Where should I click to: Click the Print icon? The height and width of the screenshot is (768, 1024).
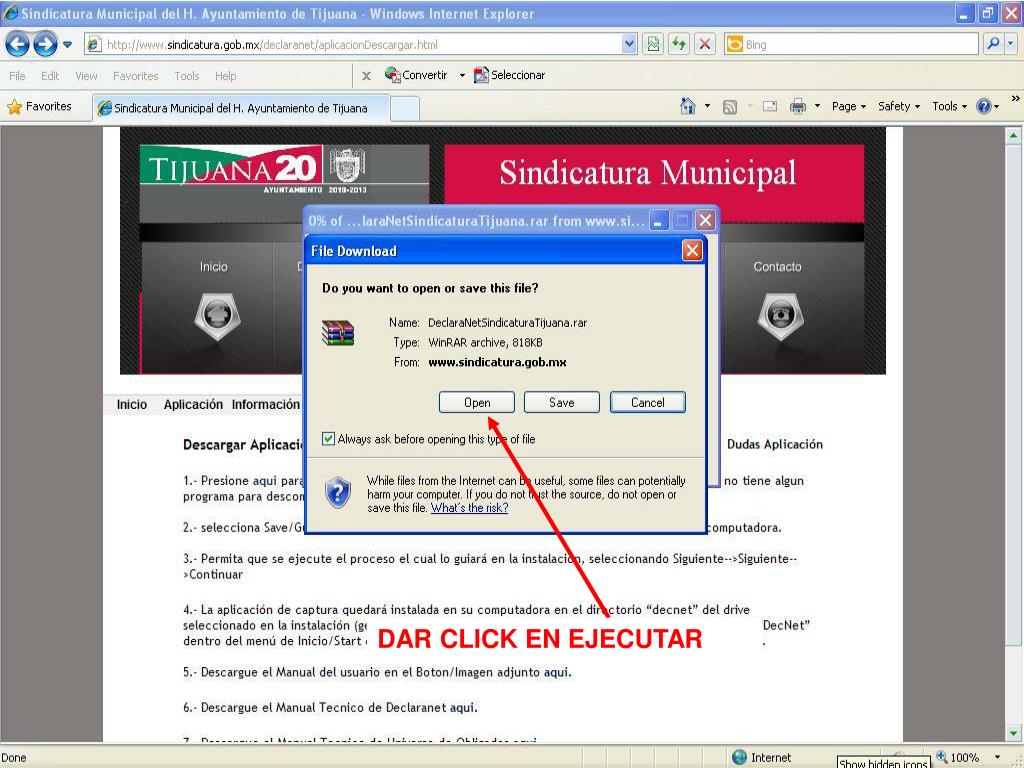[797, 106]
